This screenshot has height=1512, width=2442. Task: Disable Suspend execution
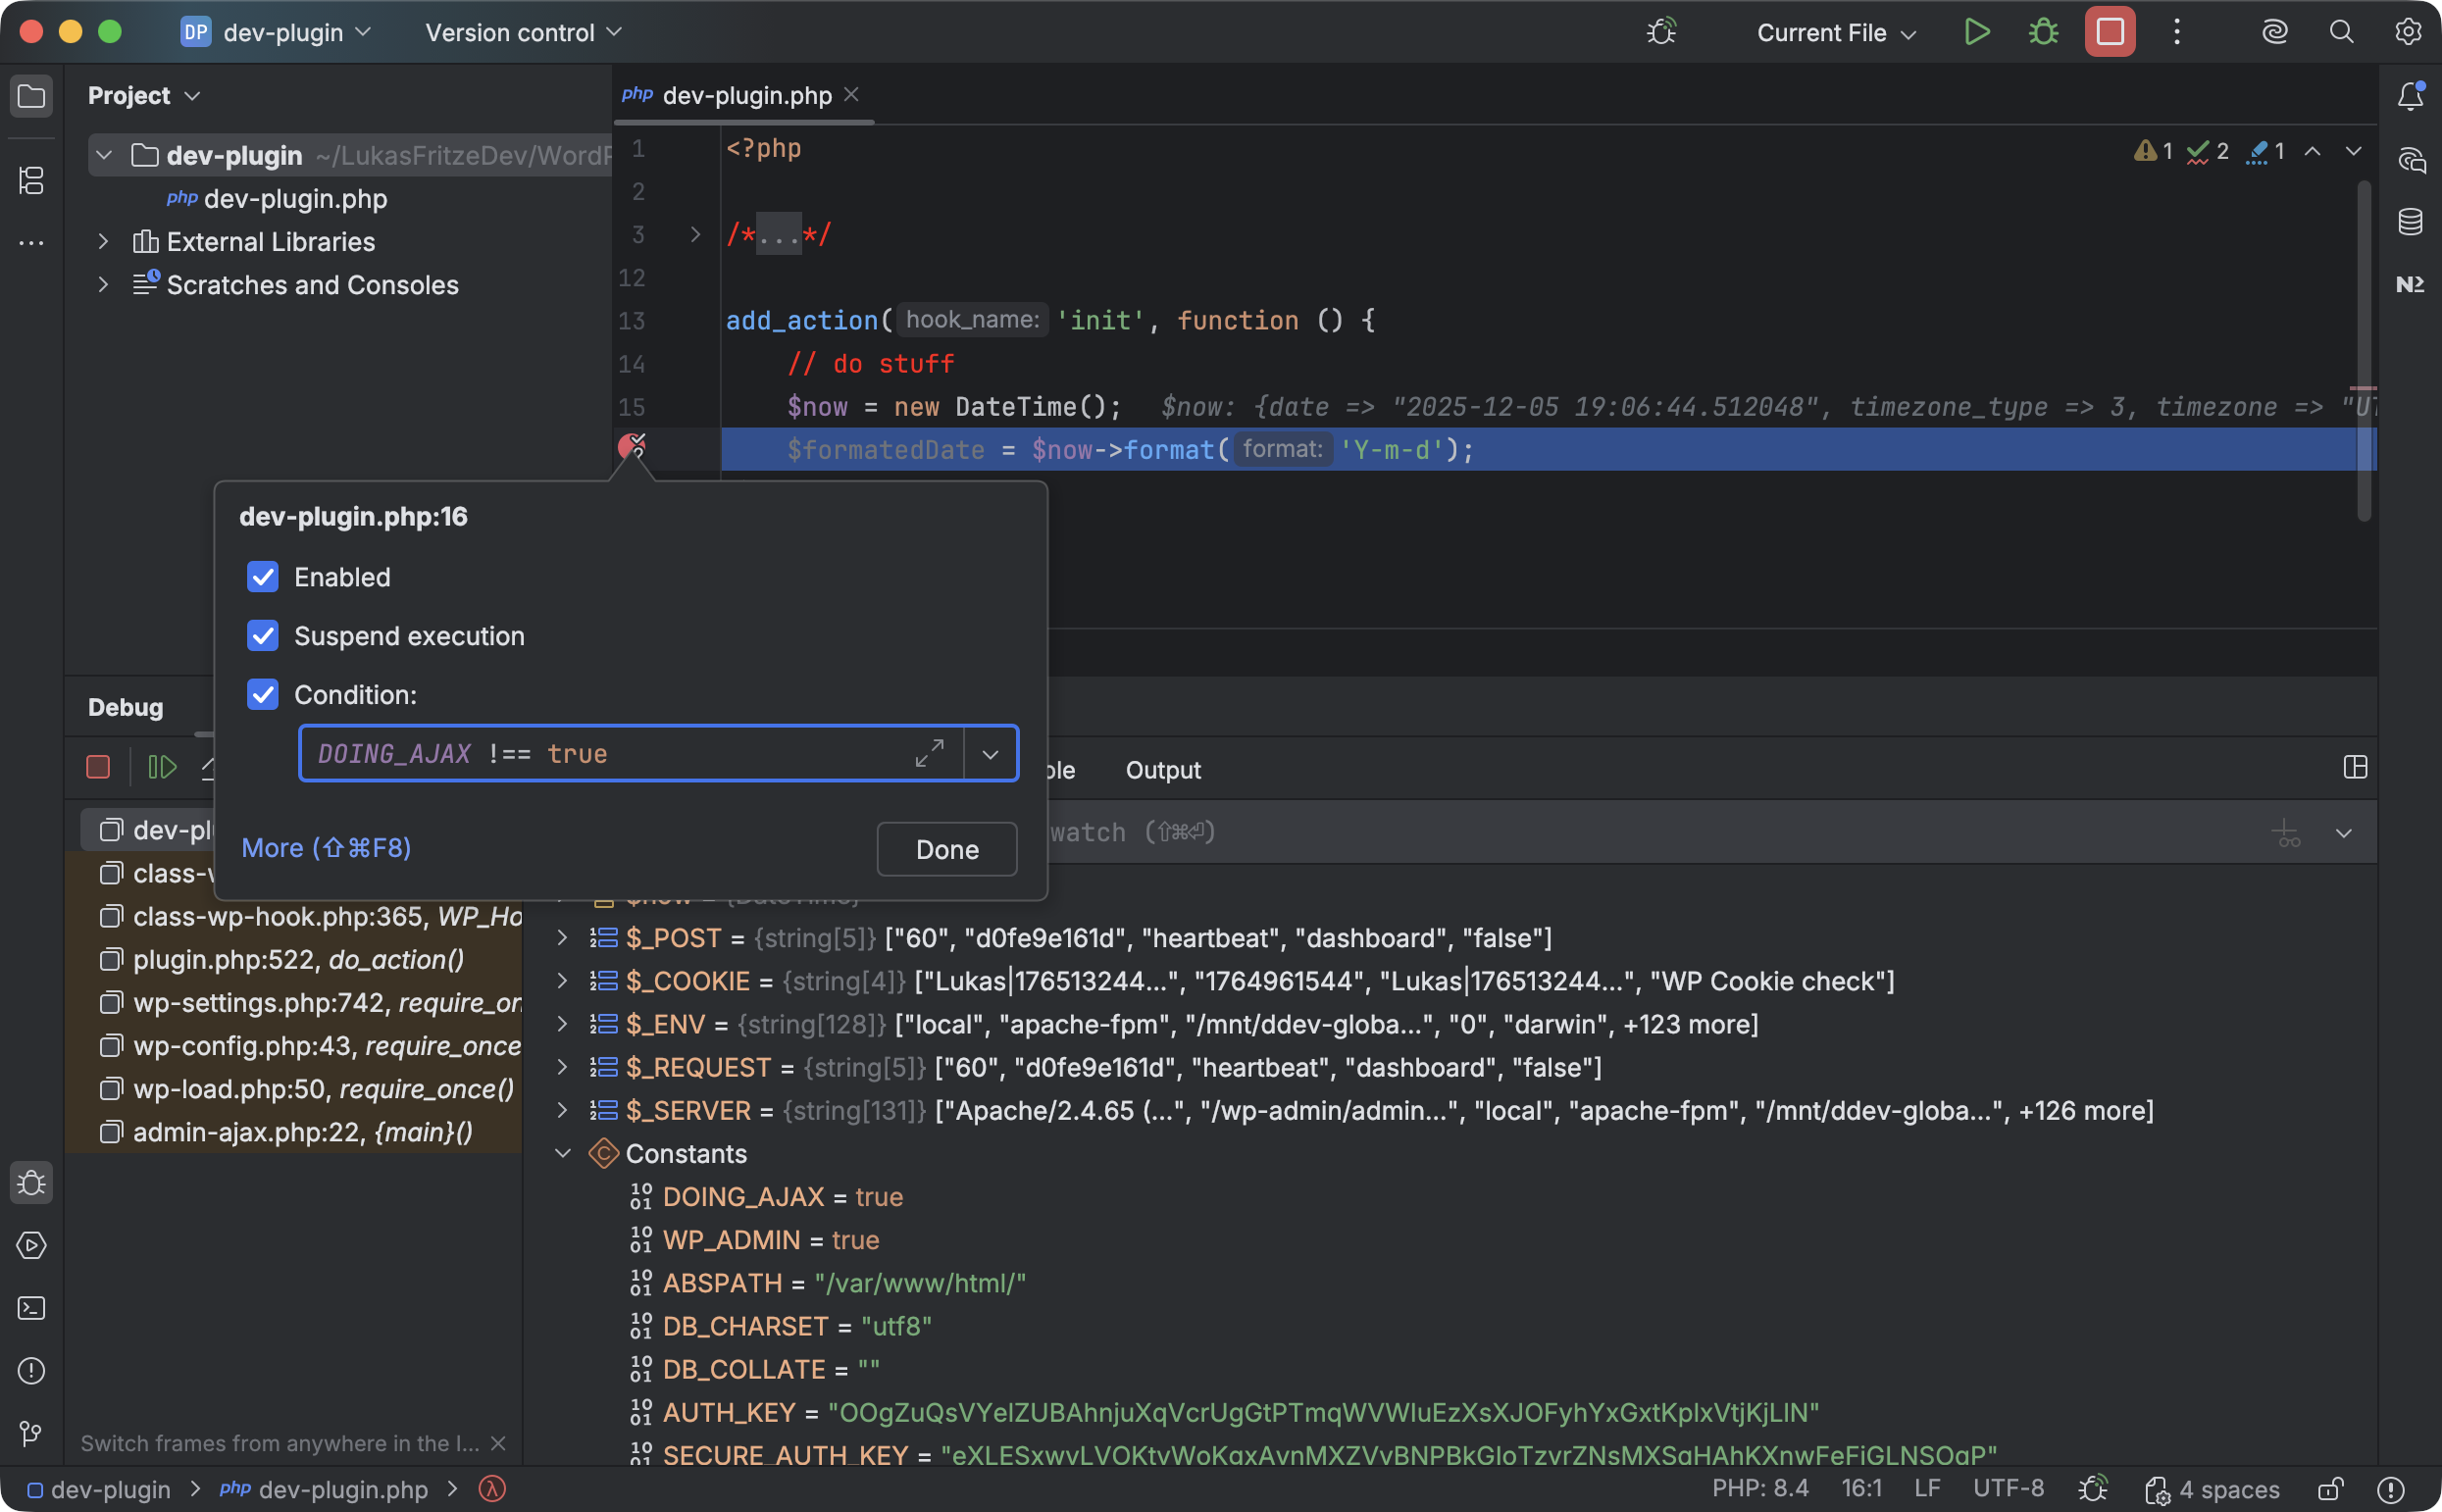262,636
